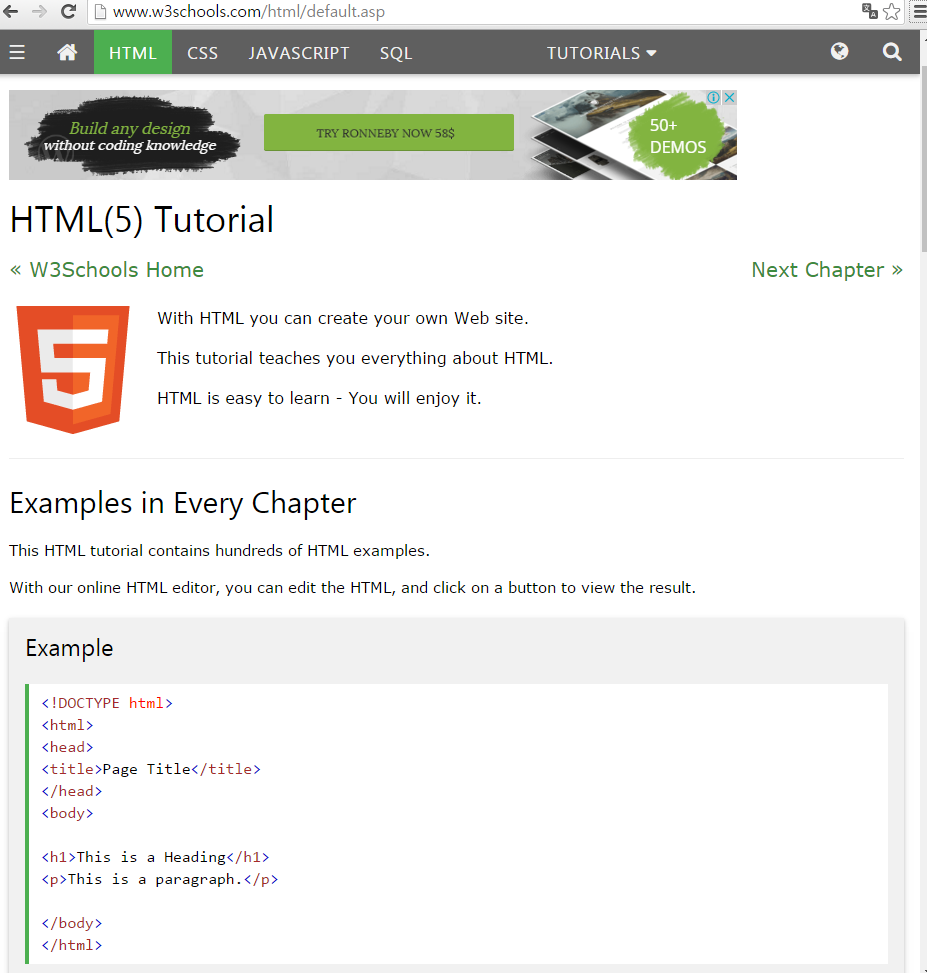Click 'With HTML you can create' sentence

pos(343,318)
